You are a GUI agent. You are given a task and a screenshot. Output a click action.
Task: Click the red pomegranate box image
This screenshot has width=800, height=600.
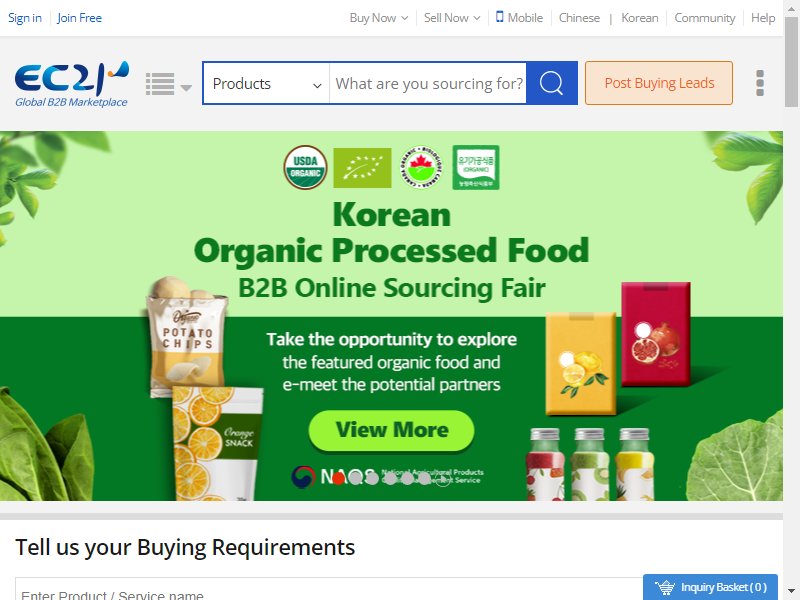click(x=656, y=334)
